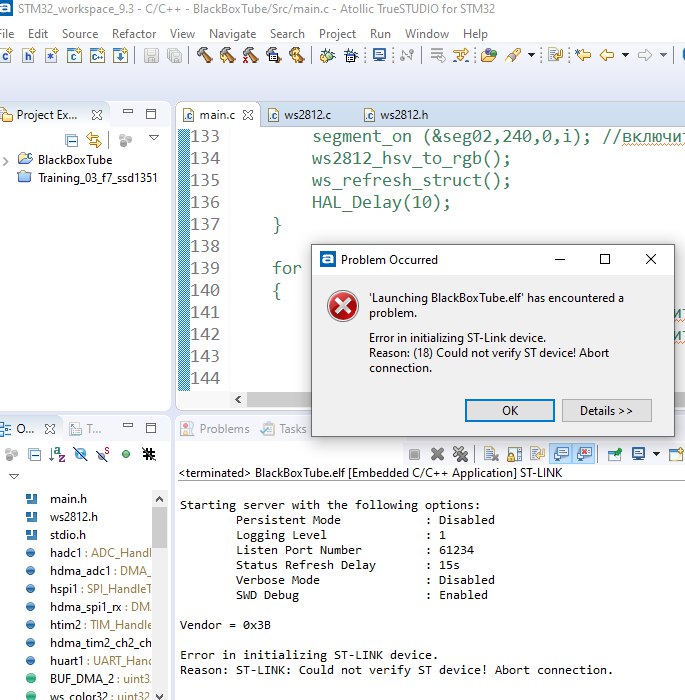Open the Back navigation history dropdown
This screenshot has height=700, width=685.
coord(625,55)
